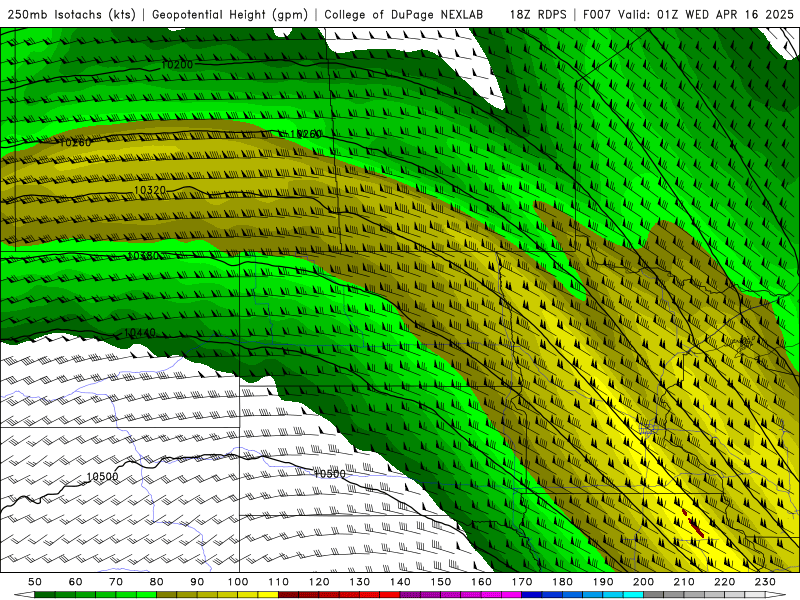Screen dimensions: 800x600
Task: Click the legend value 70
Action: (116, 582)
